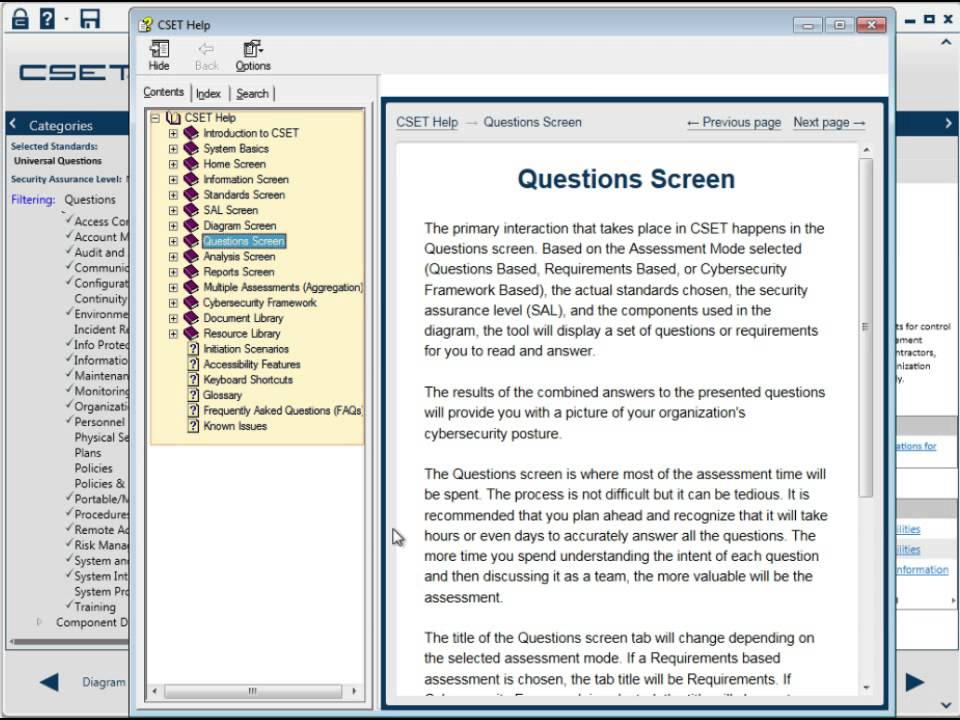
Task: Expand the Resource Library tree node
Action: [173, 334]
